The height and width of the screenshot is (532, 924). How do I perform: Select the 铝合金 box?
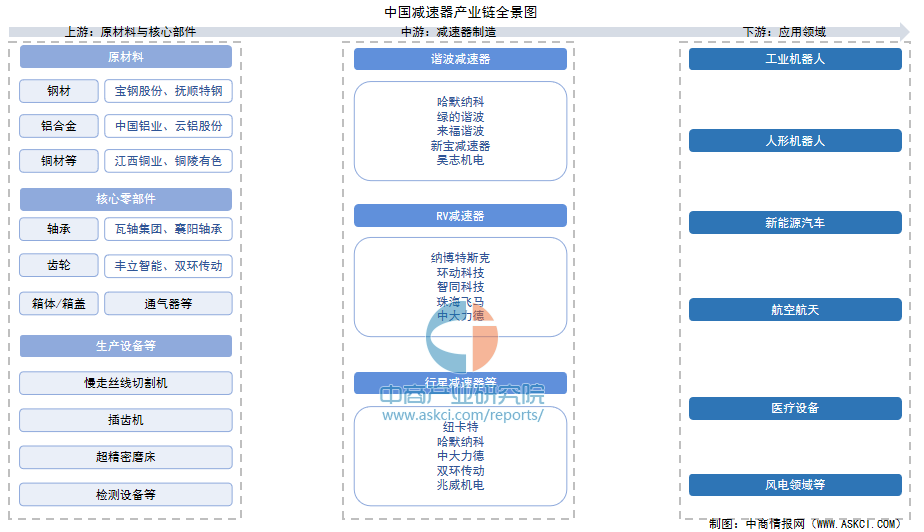point(59,125)
